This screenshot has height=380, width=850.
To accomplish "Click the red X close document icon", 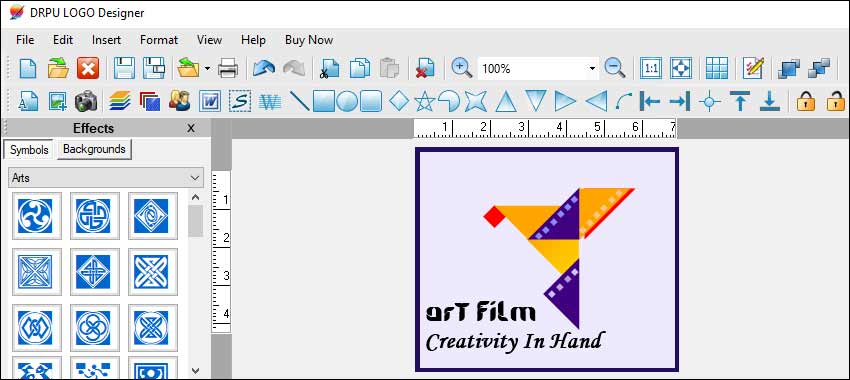I will pyautogui.click(x=88, y=69).
